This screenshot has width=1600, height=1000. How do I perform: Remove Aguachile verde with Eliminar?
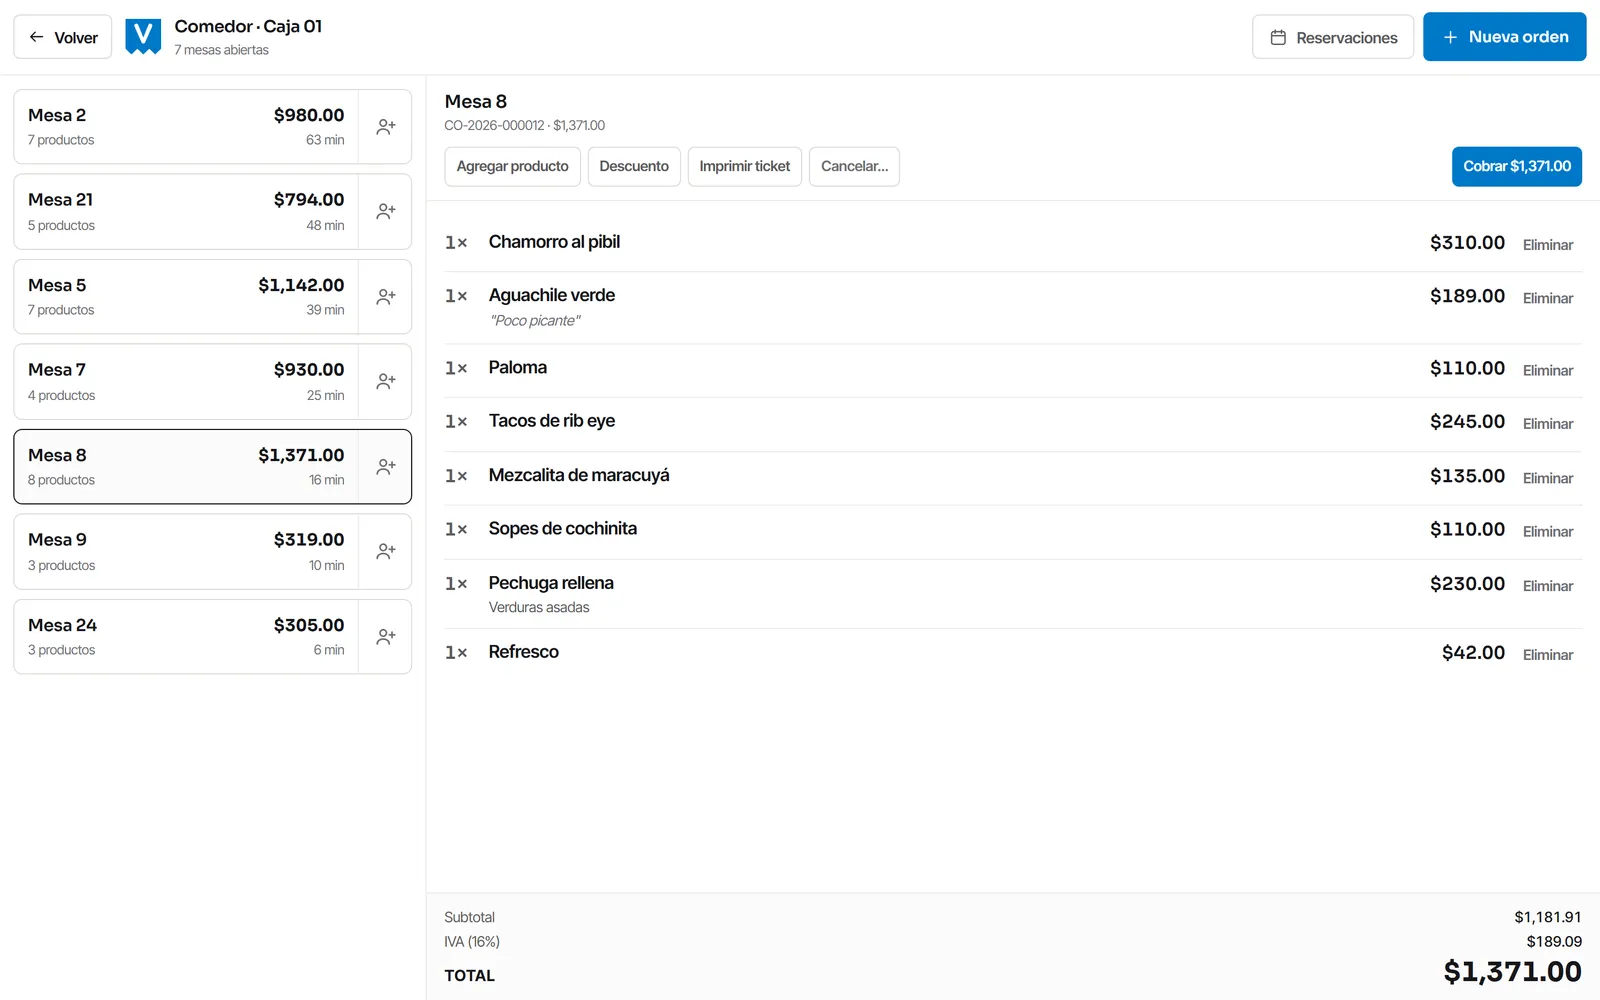[1547, 298]
